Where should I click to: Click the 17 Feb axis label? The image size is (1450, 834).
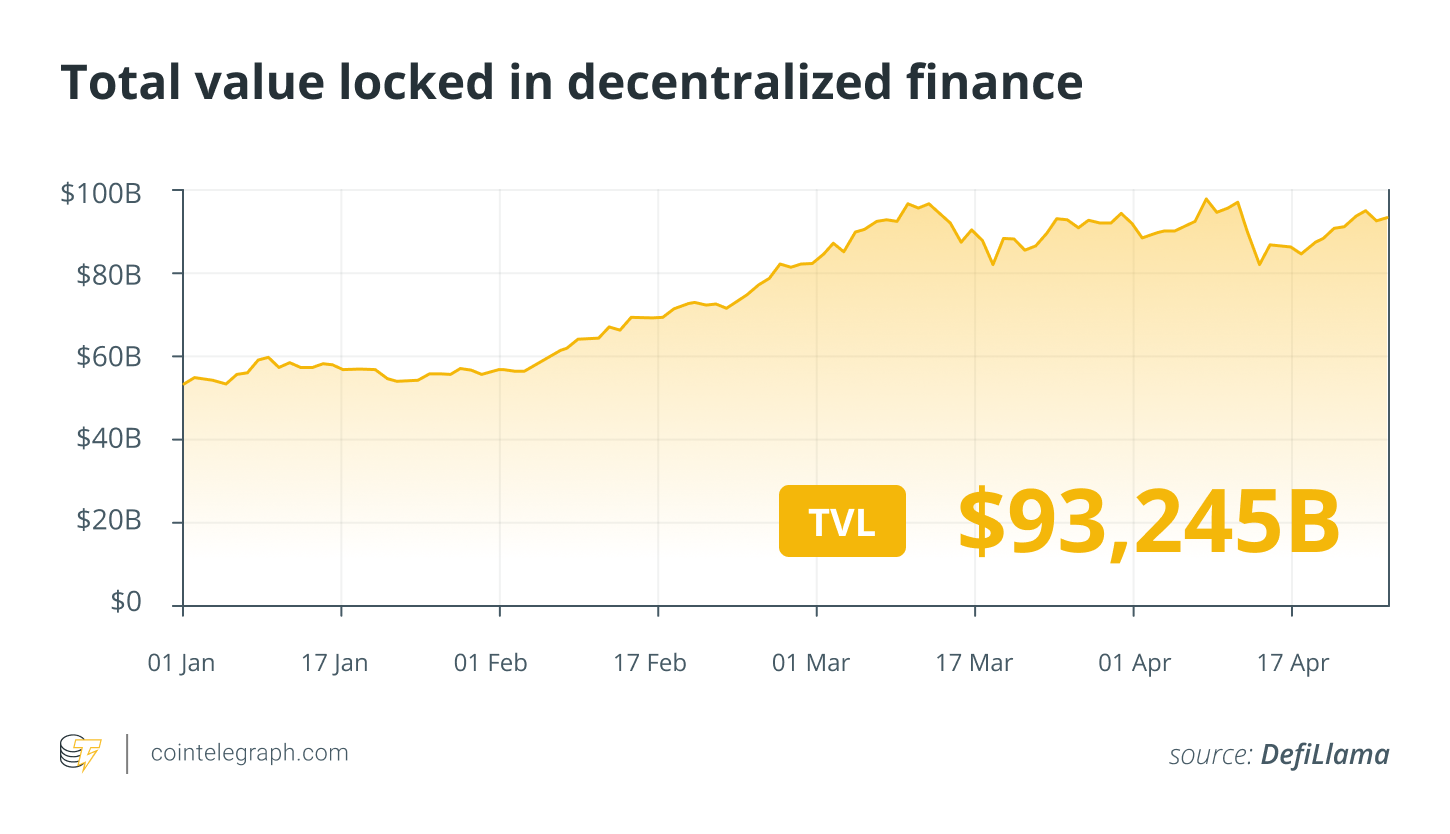click(x=650, y=663)
